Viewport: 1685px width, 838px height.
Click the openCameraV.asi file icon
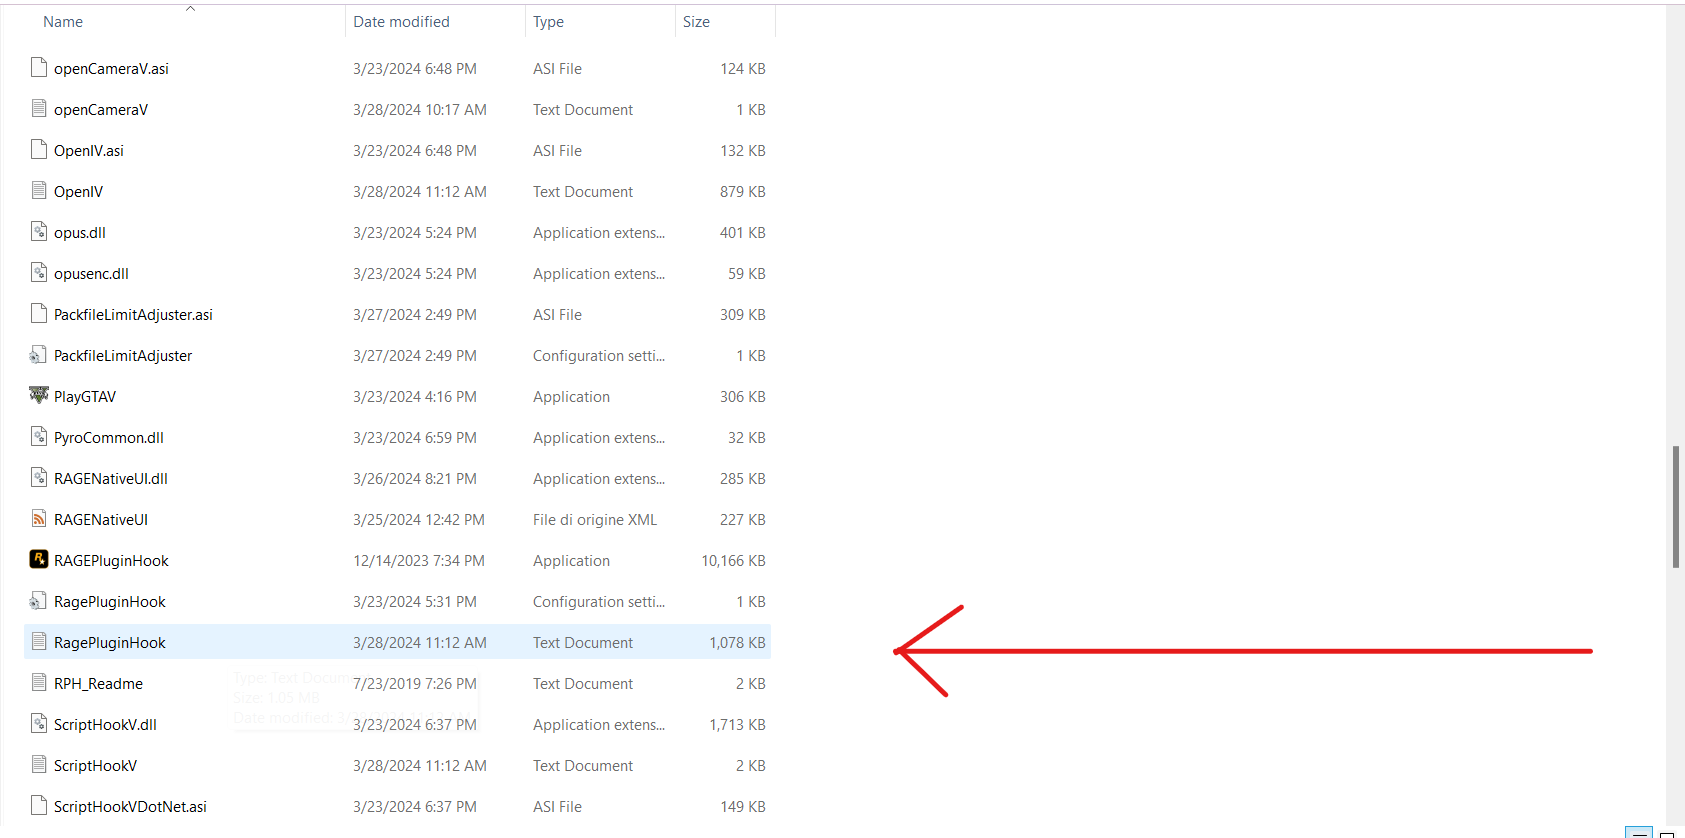point(39,68)
